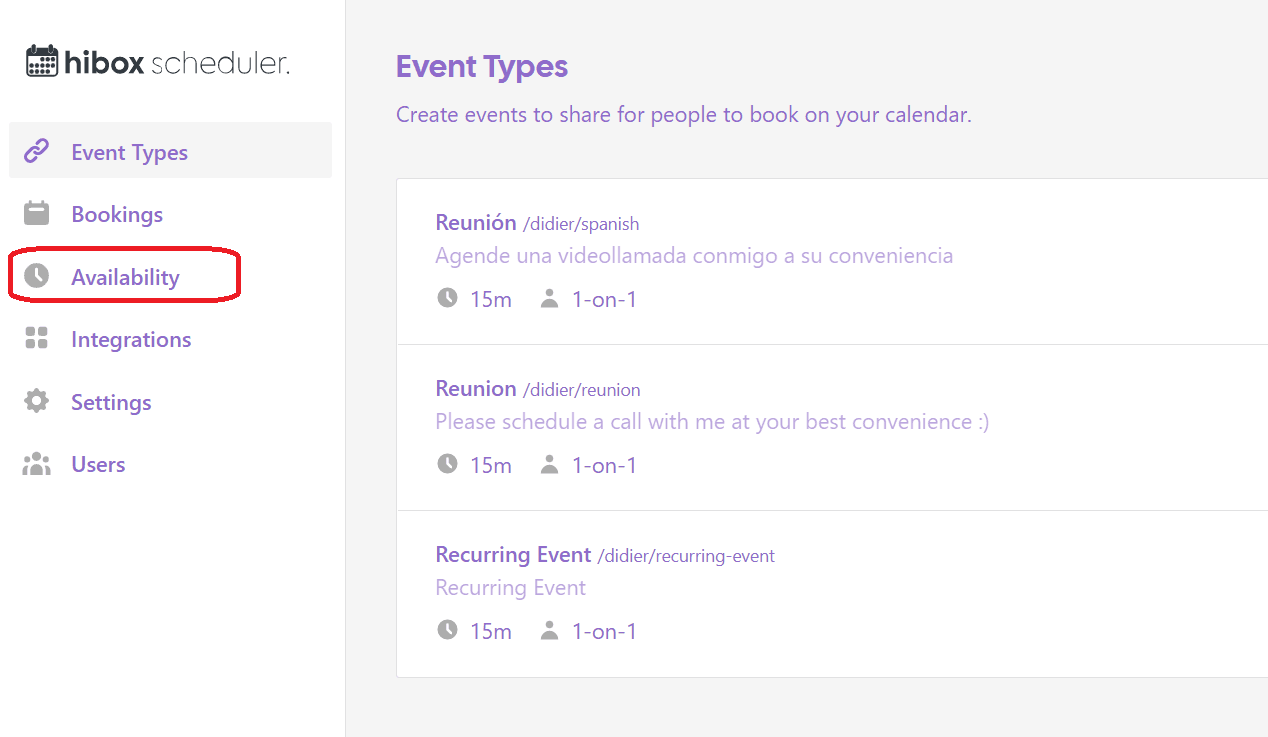The image size is (1268, 737).
Task: Click the 15m clock icon in /didier/reunion event
Action: pyautogui.click(x=447, y=465)
